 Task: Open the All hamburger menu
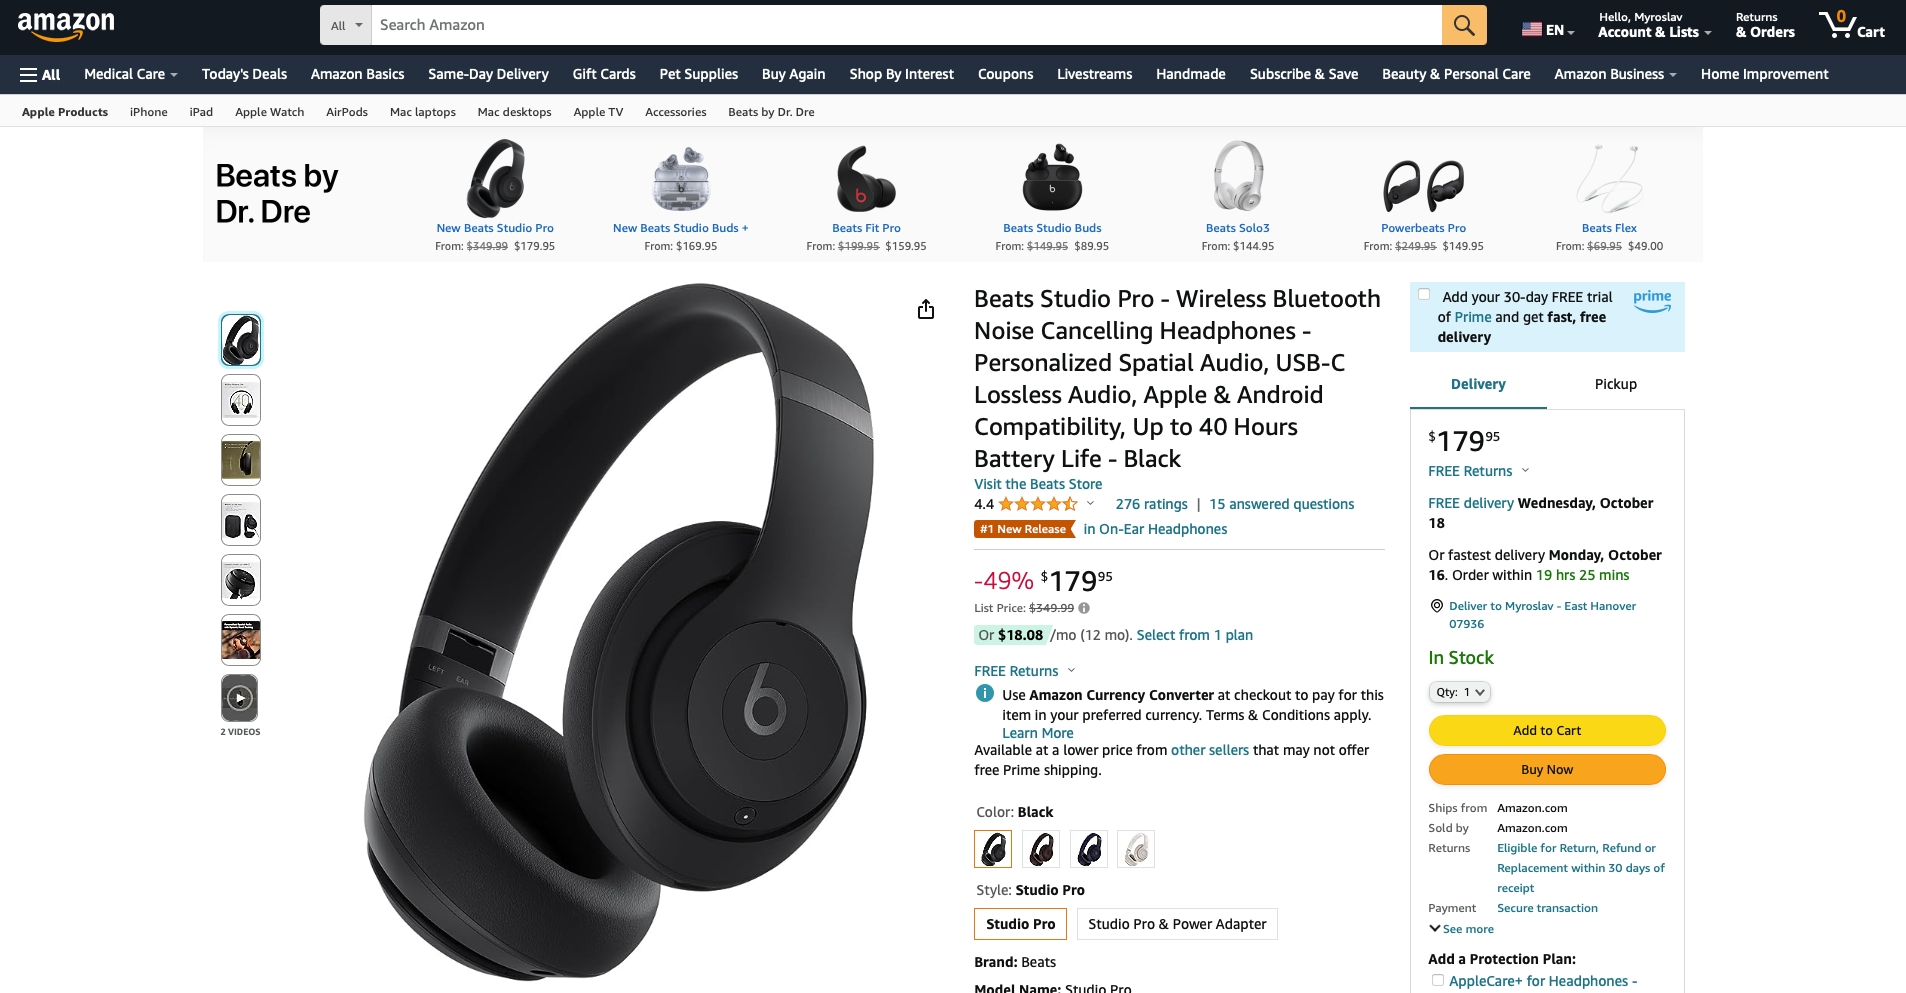[40, 74]
